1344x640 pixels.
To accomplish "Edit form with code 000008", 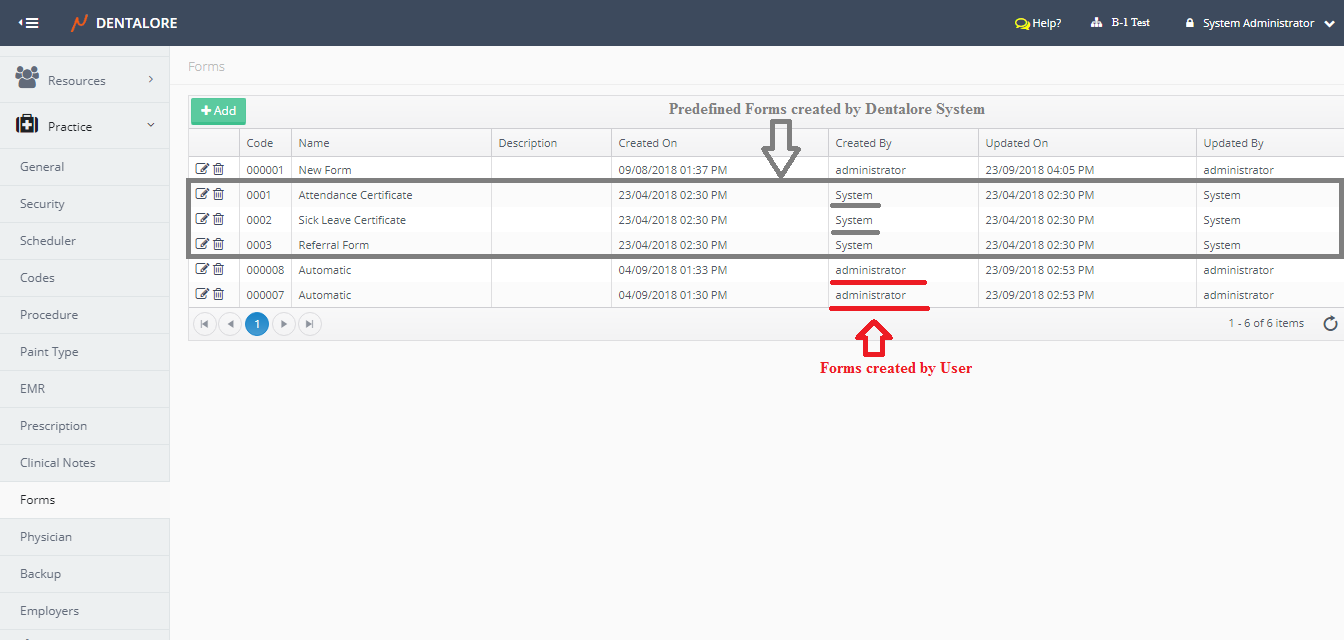I will click(202, 269).
